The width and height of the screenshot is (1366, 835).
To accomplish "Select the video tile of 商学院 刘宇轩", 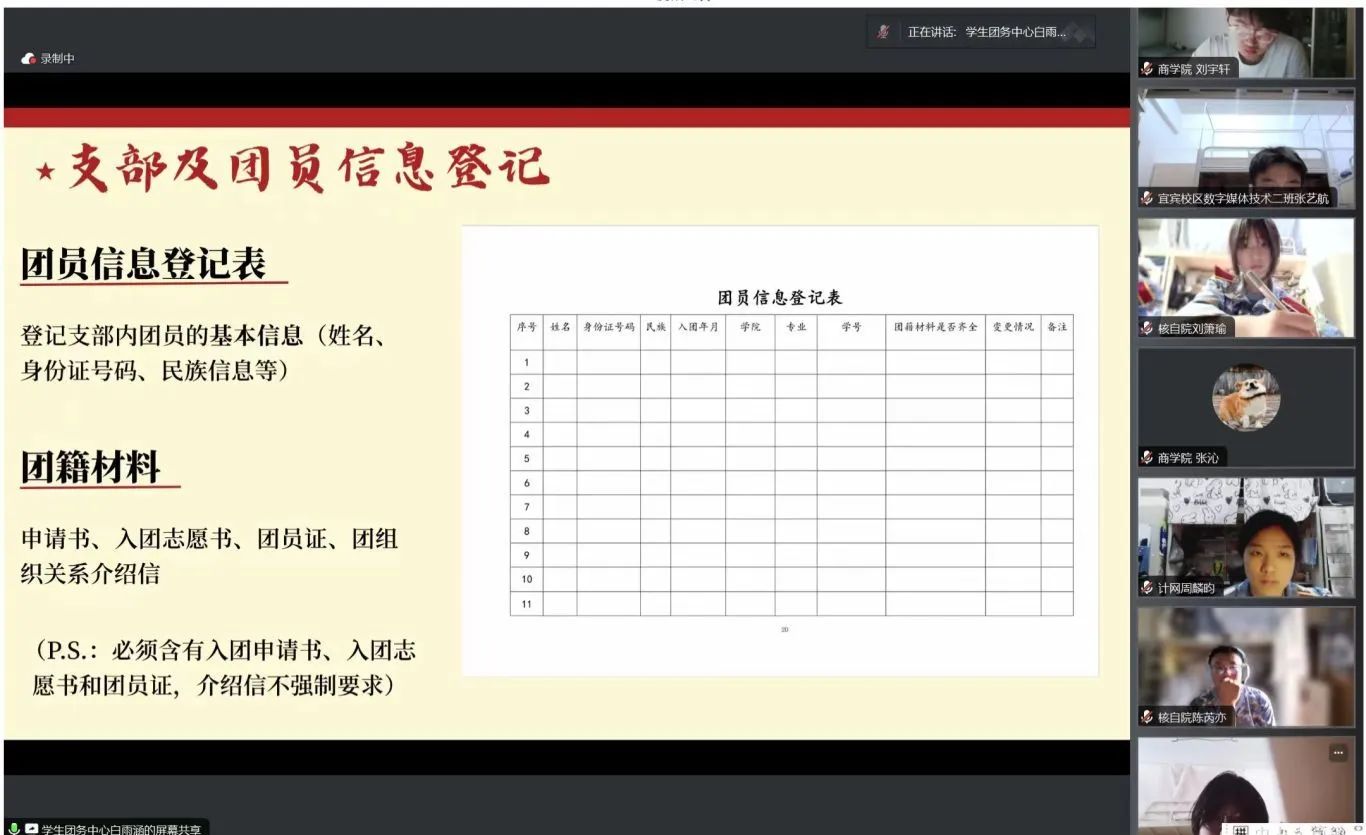I will click(x=1246, y=43).
